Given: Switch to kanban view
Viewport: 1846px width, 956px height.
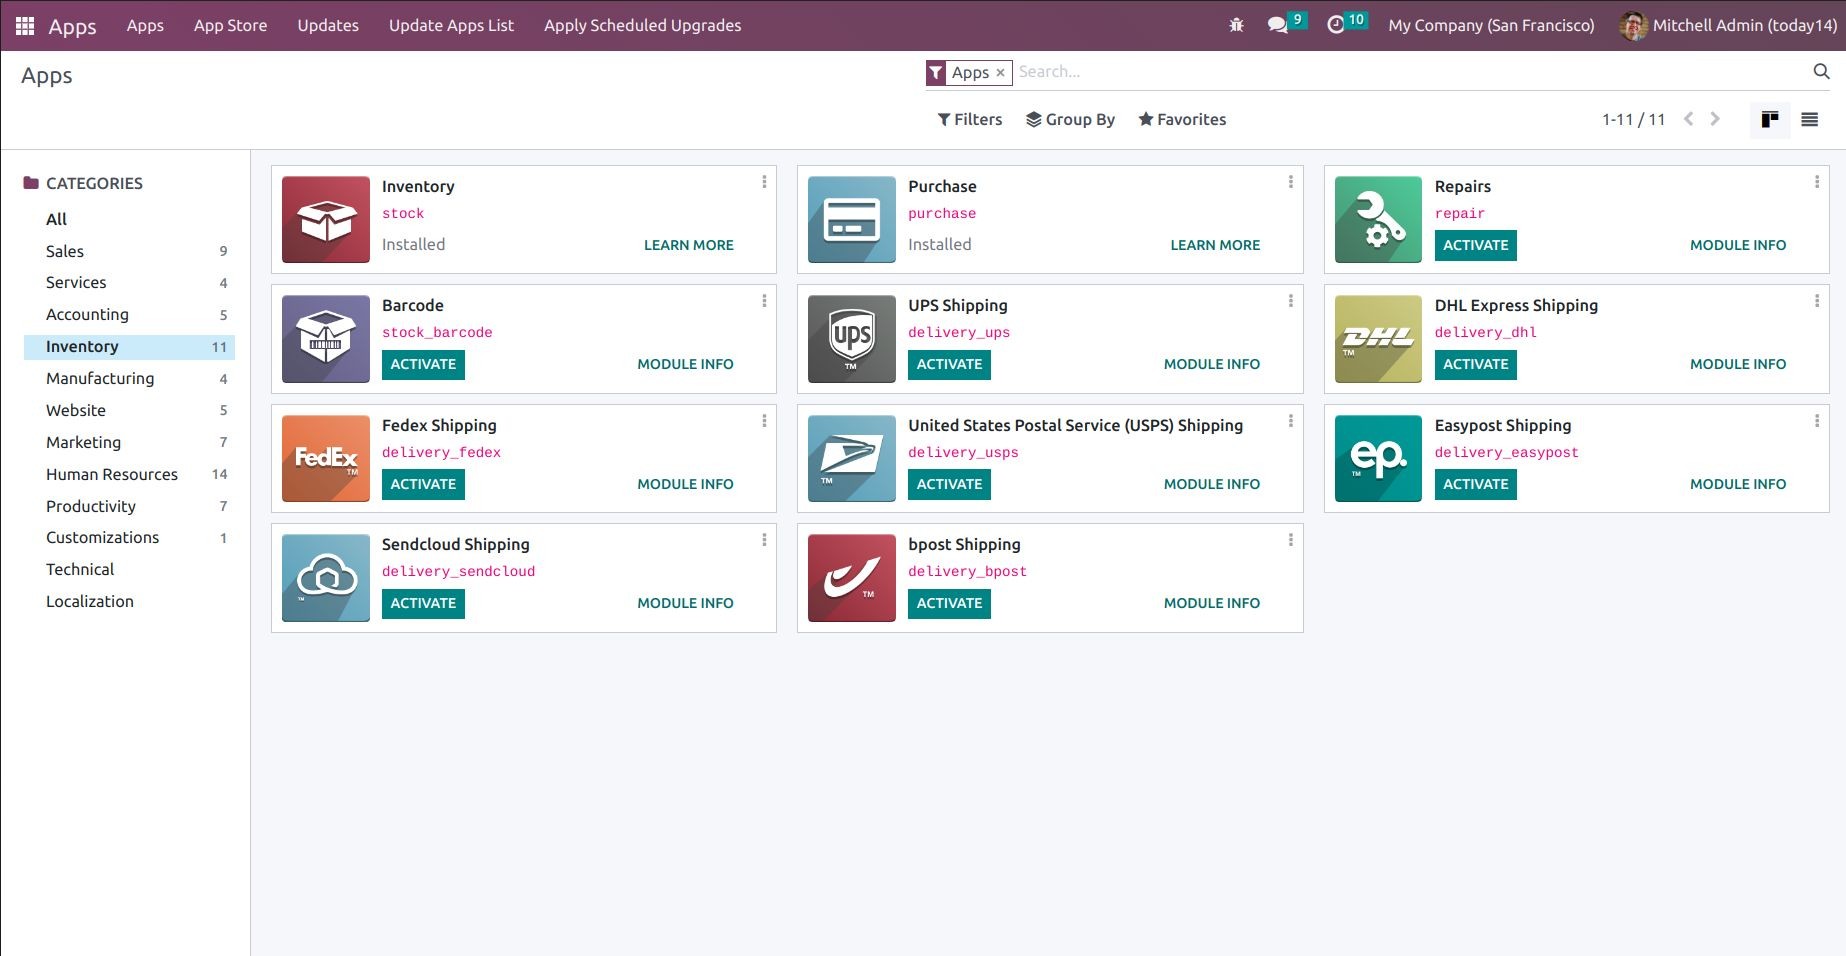Looking at the screenshot, I should (1770, 119).
